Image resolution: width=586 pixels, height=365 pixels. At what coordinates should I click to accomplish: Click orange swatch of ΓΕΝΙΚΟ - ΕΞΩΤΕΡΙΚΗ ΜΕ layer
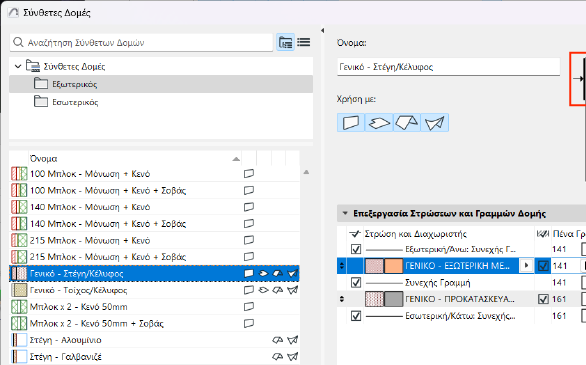click(393, 266)
